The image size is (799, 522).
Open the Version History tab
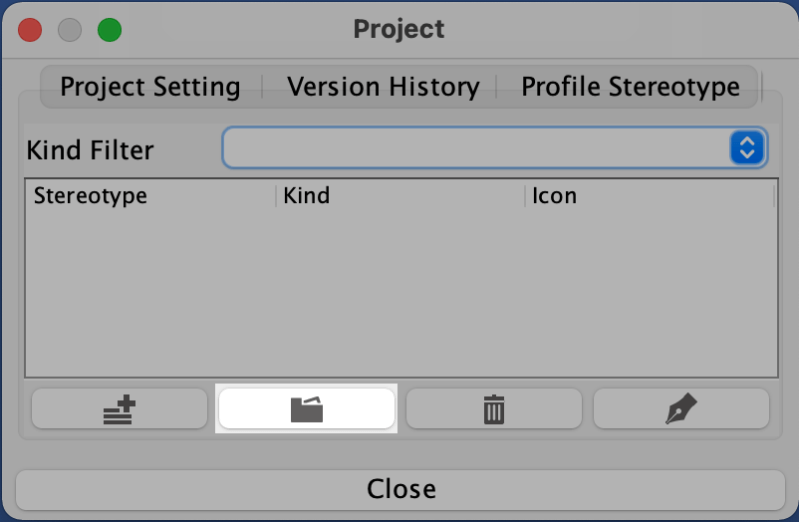383,87
